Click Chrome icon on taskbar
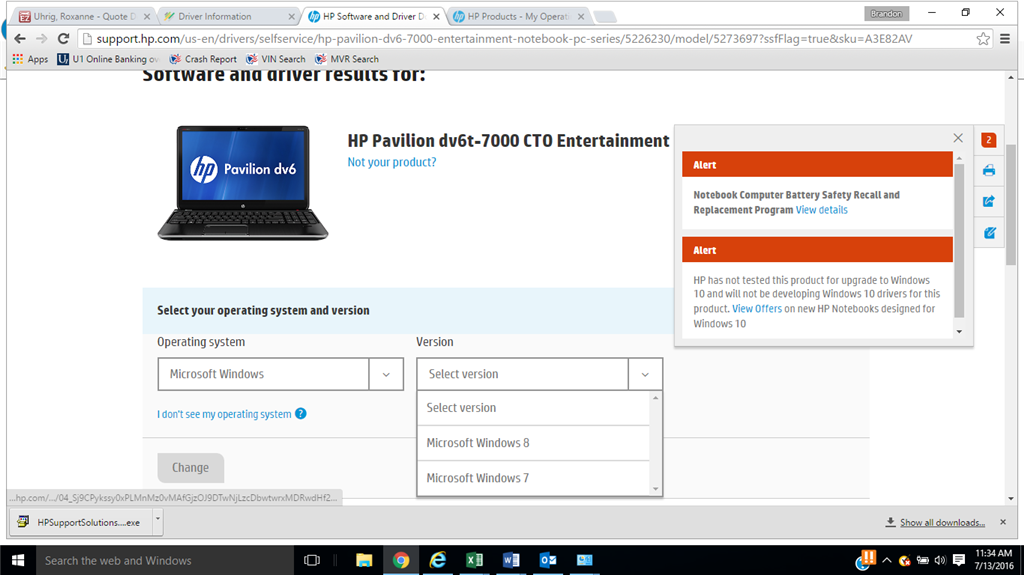 point(401,560)
